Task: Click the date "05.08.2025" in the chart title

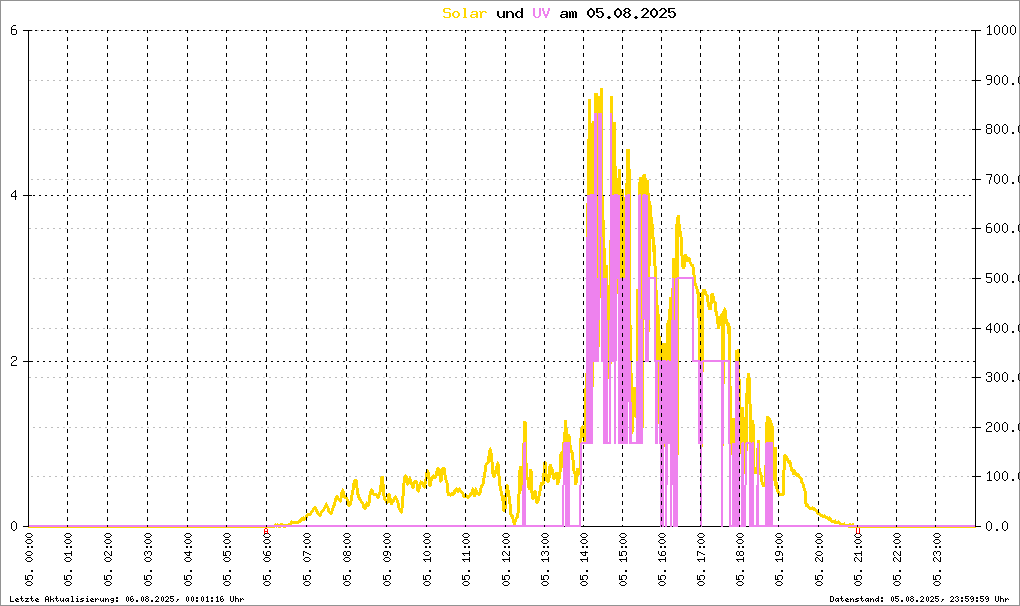Action: pyautogui.click(x=631, y=13)
